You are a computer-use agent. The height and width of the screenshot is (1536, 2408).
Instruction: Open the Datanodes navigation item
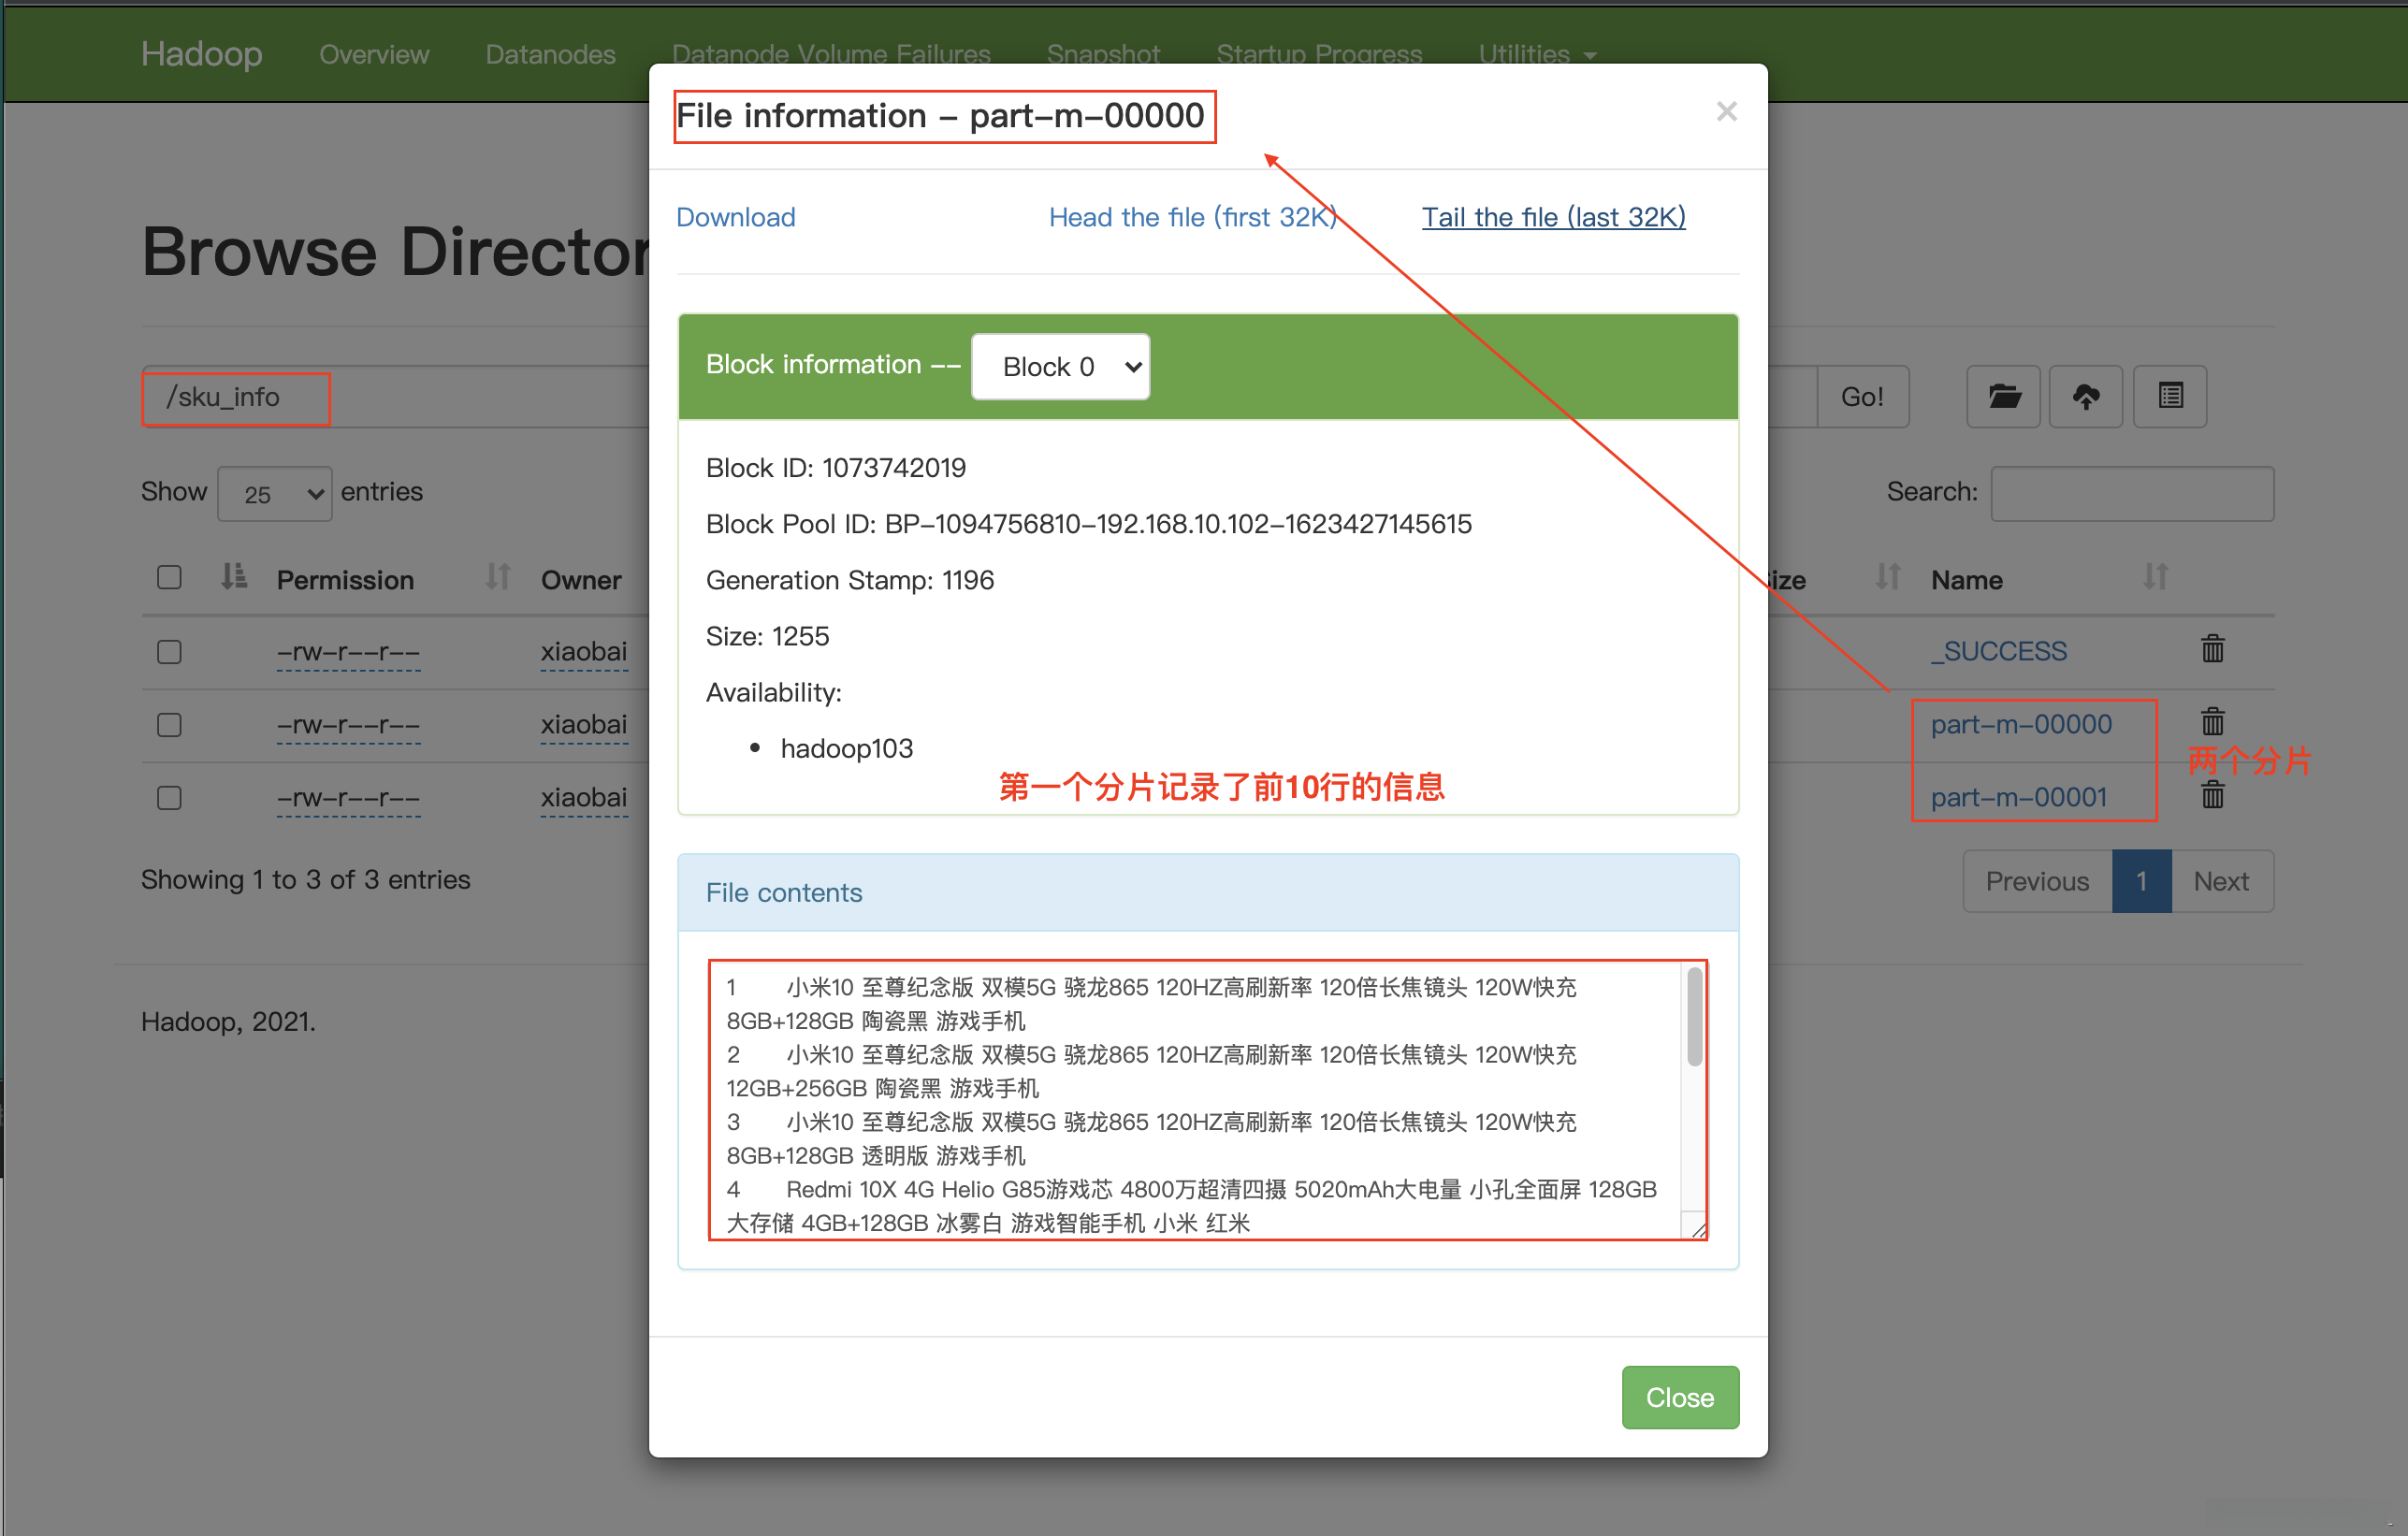tap(550, 54)
